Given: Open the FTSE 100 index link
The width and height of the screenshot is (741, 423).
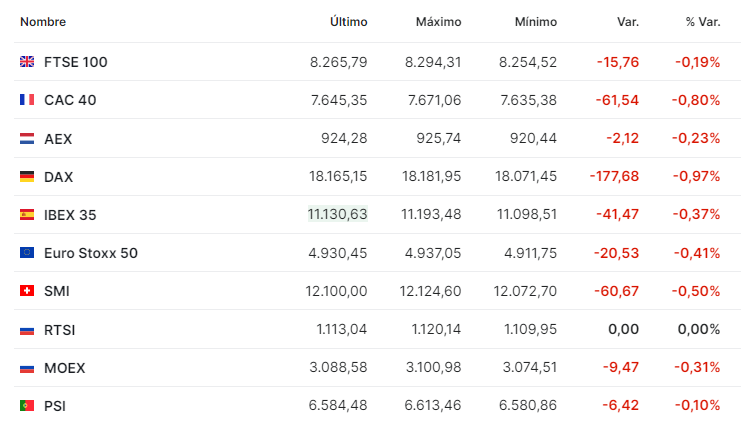Looking at the screenshot, I should [x=76, y=62].
